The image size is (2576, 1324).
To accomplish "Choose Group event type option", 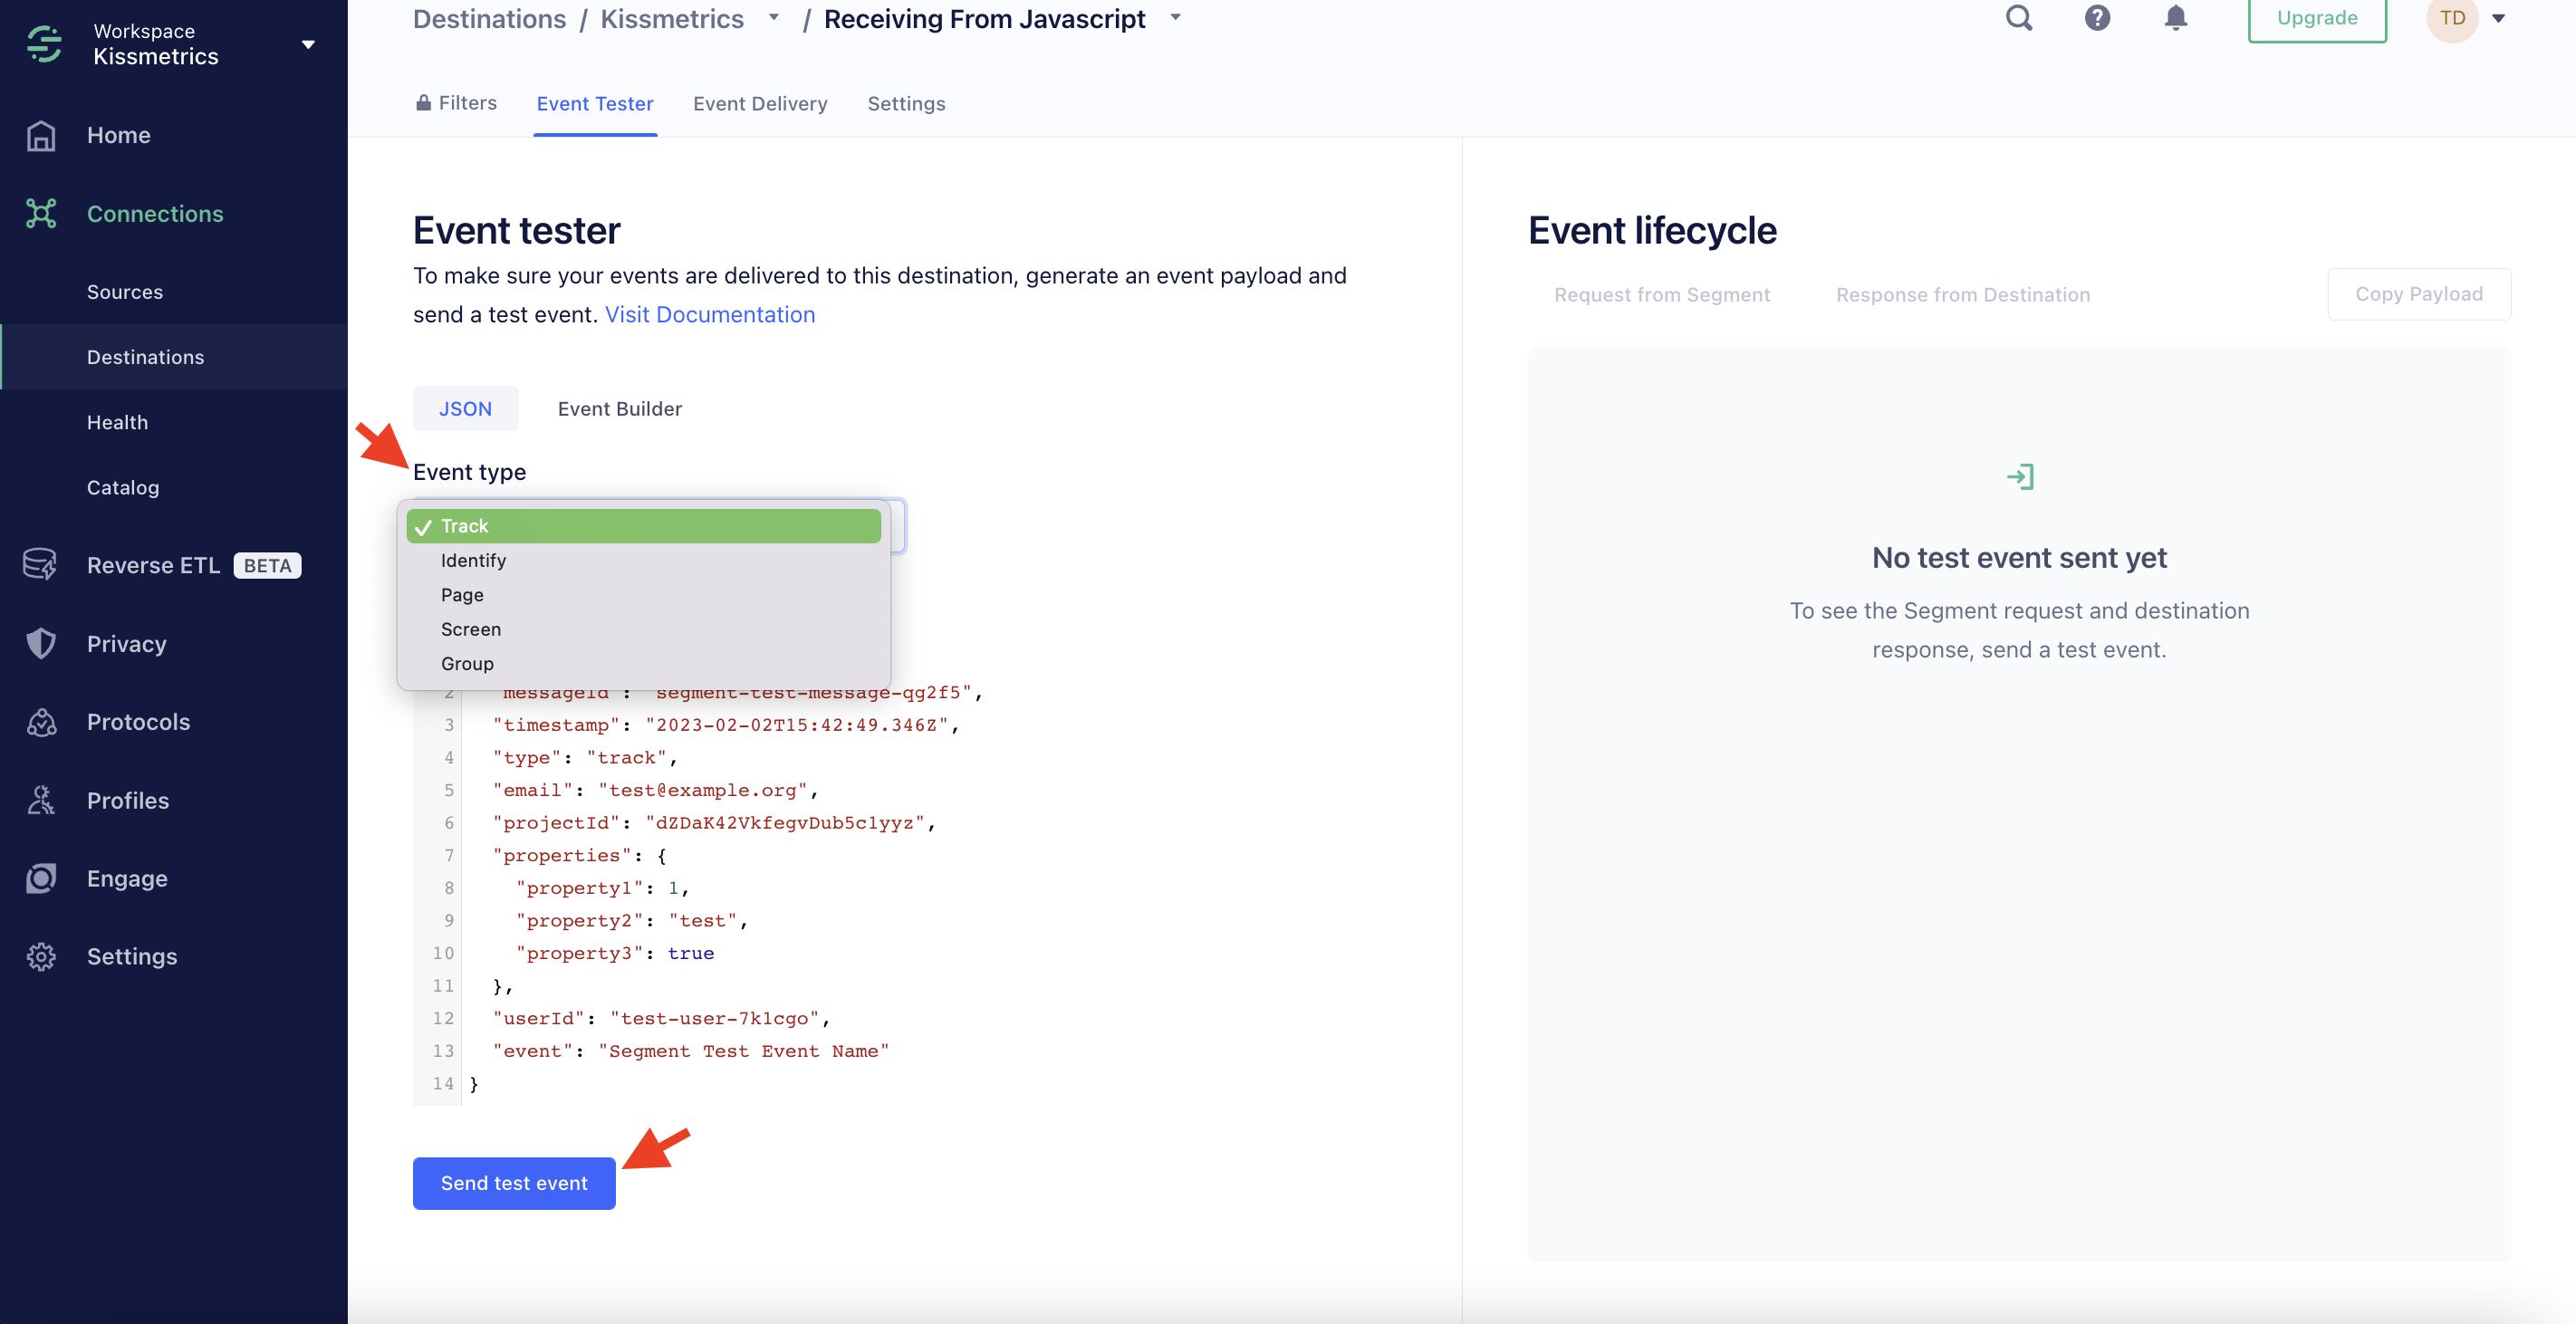I will [x=467, y=663].
